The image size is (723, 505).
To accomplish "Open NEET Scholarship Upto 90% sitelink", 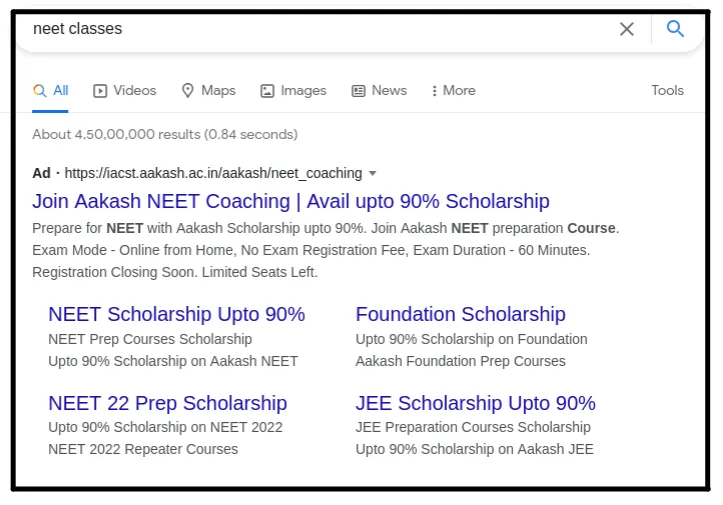I will click(x=177, y=314).
